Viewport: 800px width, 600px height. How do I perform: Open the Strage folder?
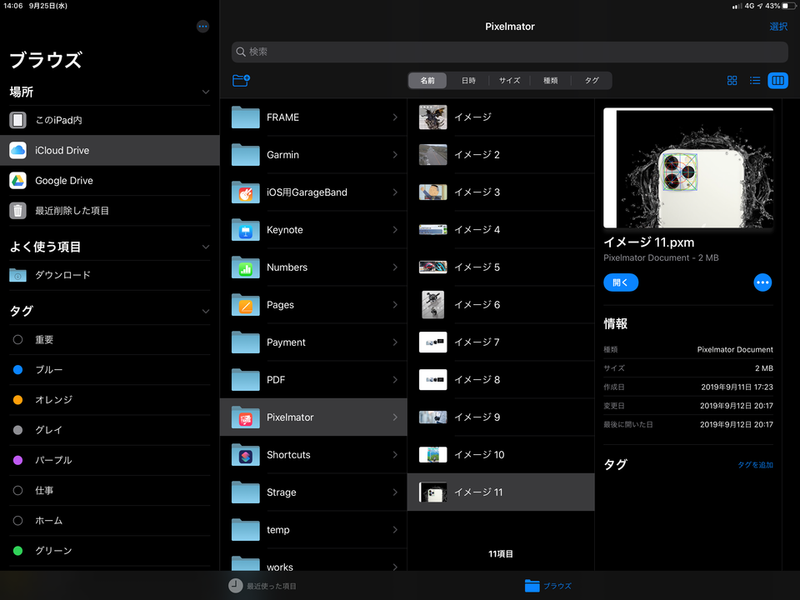(x=314, y=492)
